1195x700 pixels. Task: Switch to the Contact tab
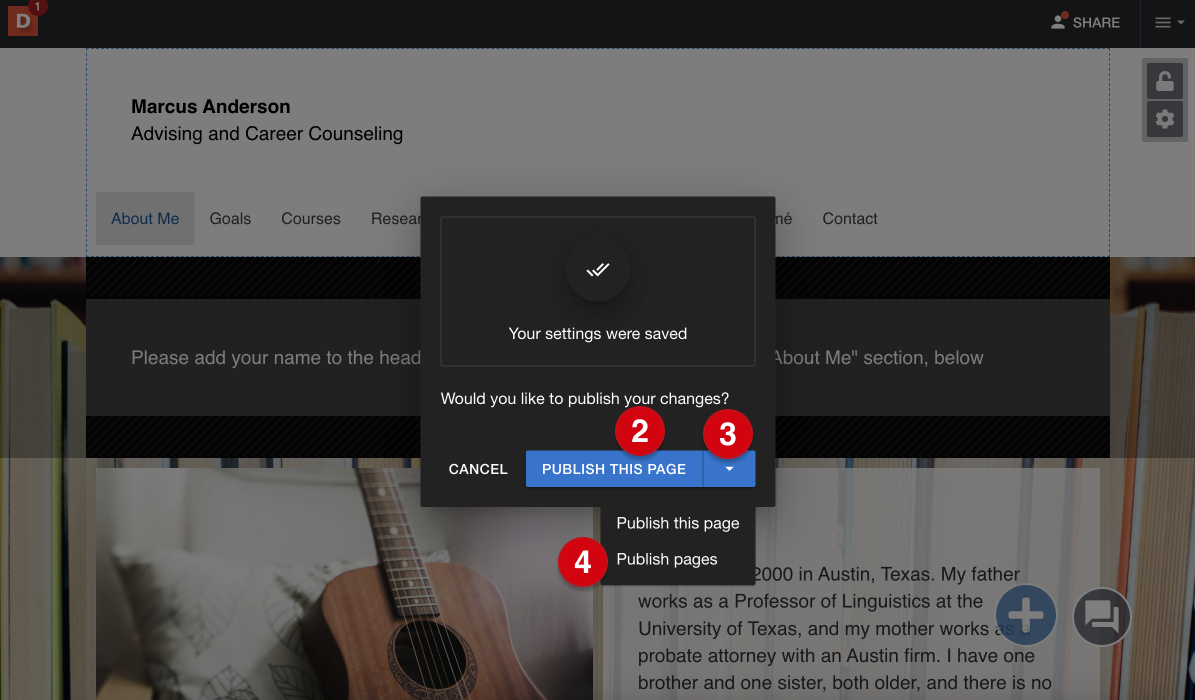(x=850, y=219)
